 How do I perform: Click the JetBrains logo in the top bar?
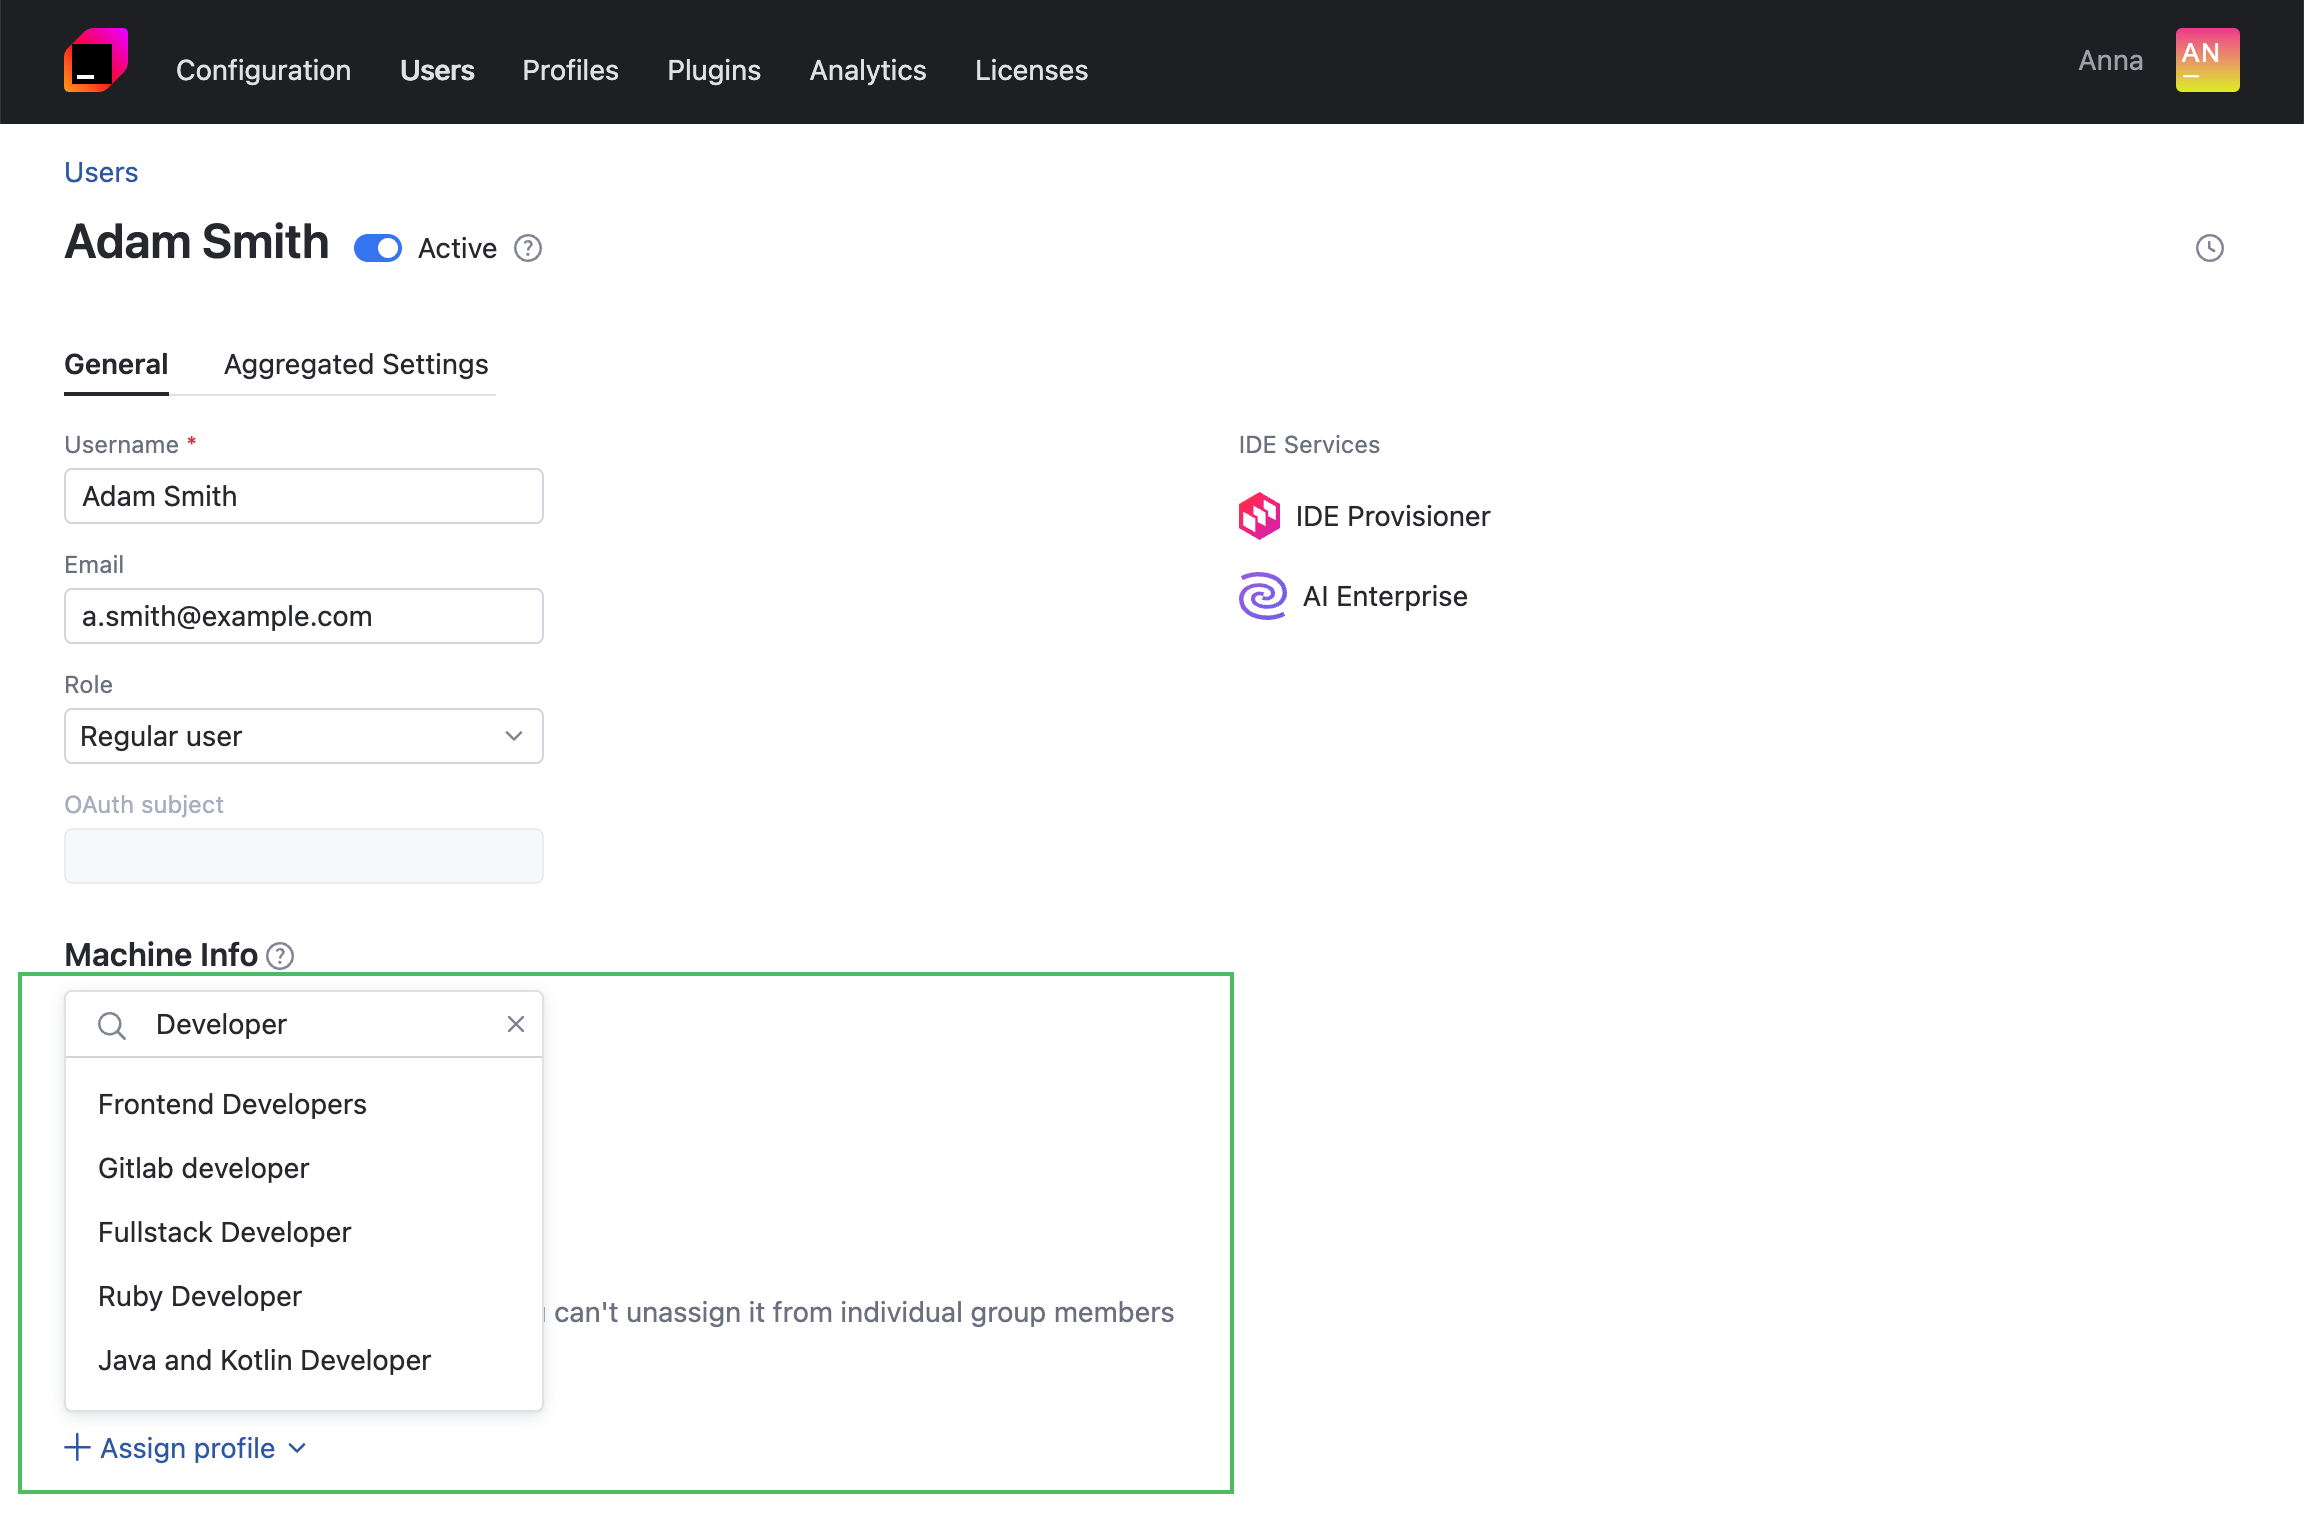[x=96, y=60]
